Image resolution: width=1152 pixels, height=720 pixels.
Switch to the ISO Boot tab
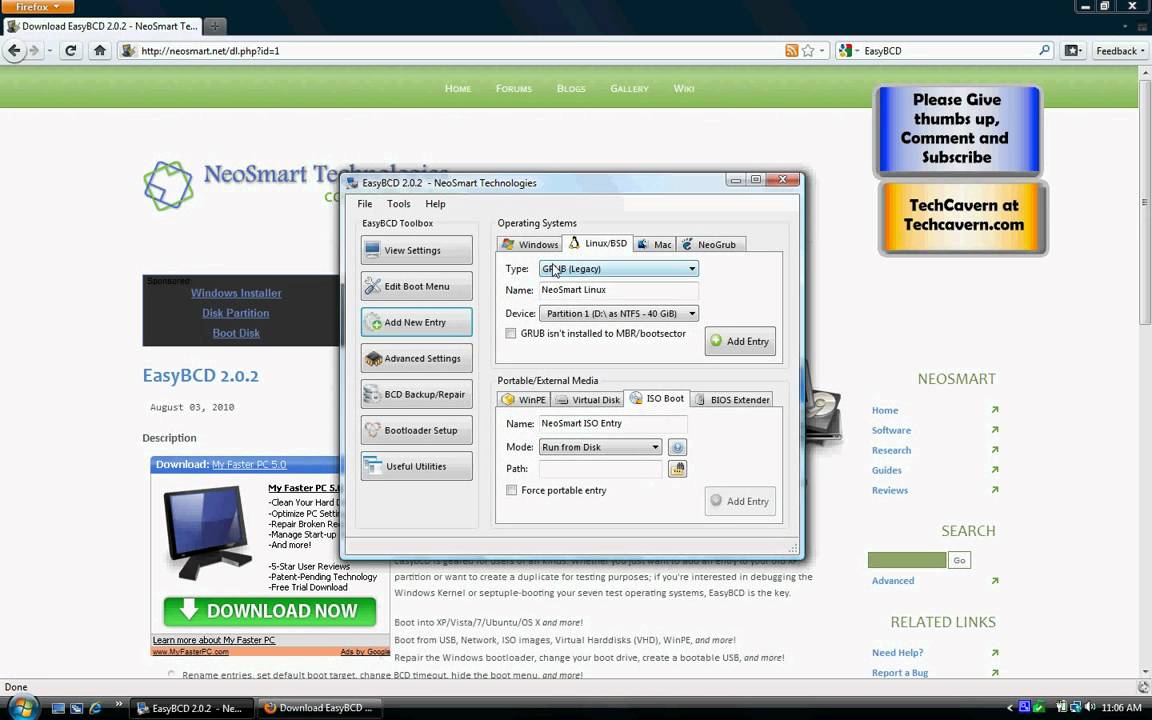click(656, 397)
